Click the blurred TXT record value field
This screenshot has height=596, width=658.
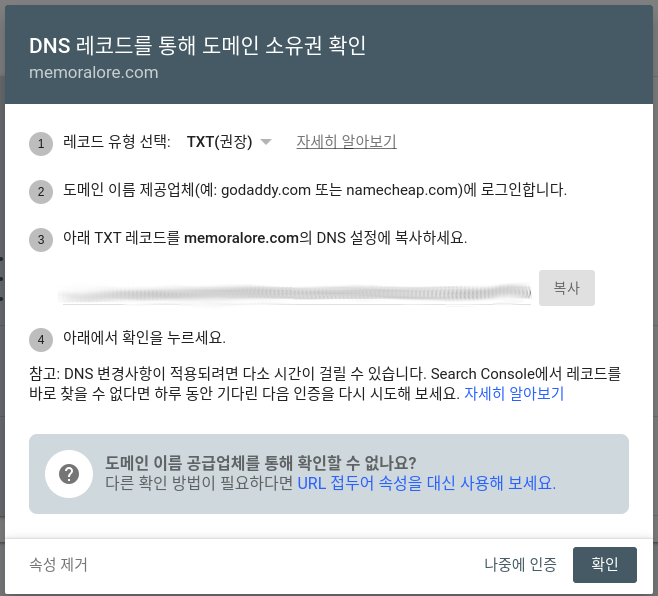tap(294, 289)
